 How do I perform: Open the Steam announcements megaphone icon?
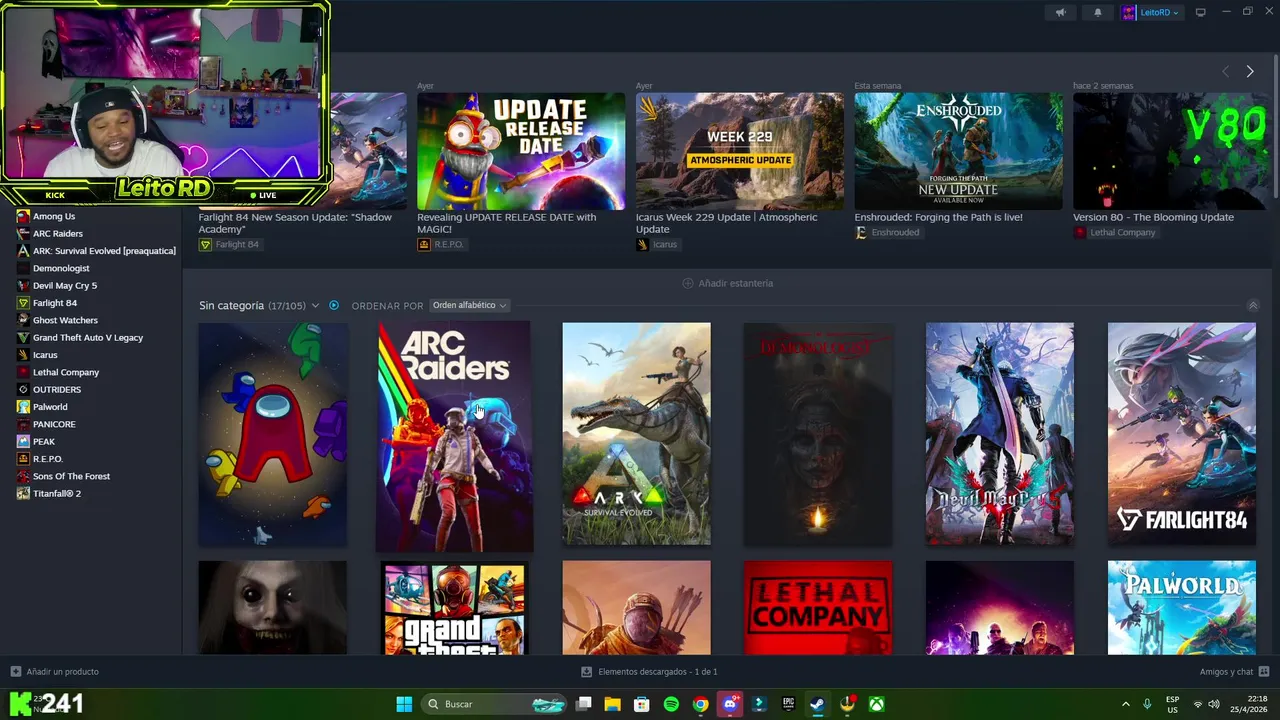tap(1061, 13)
